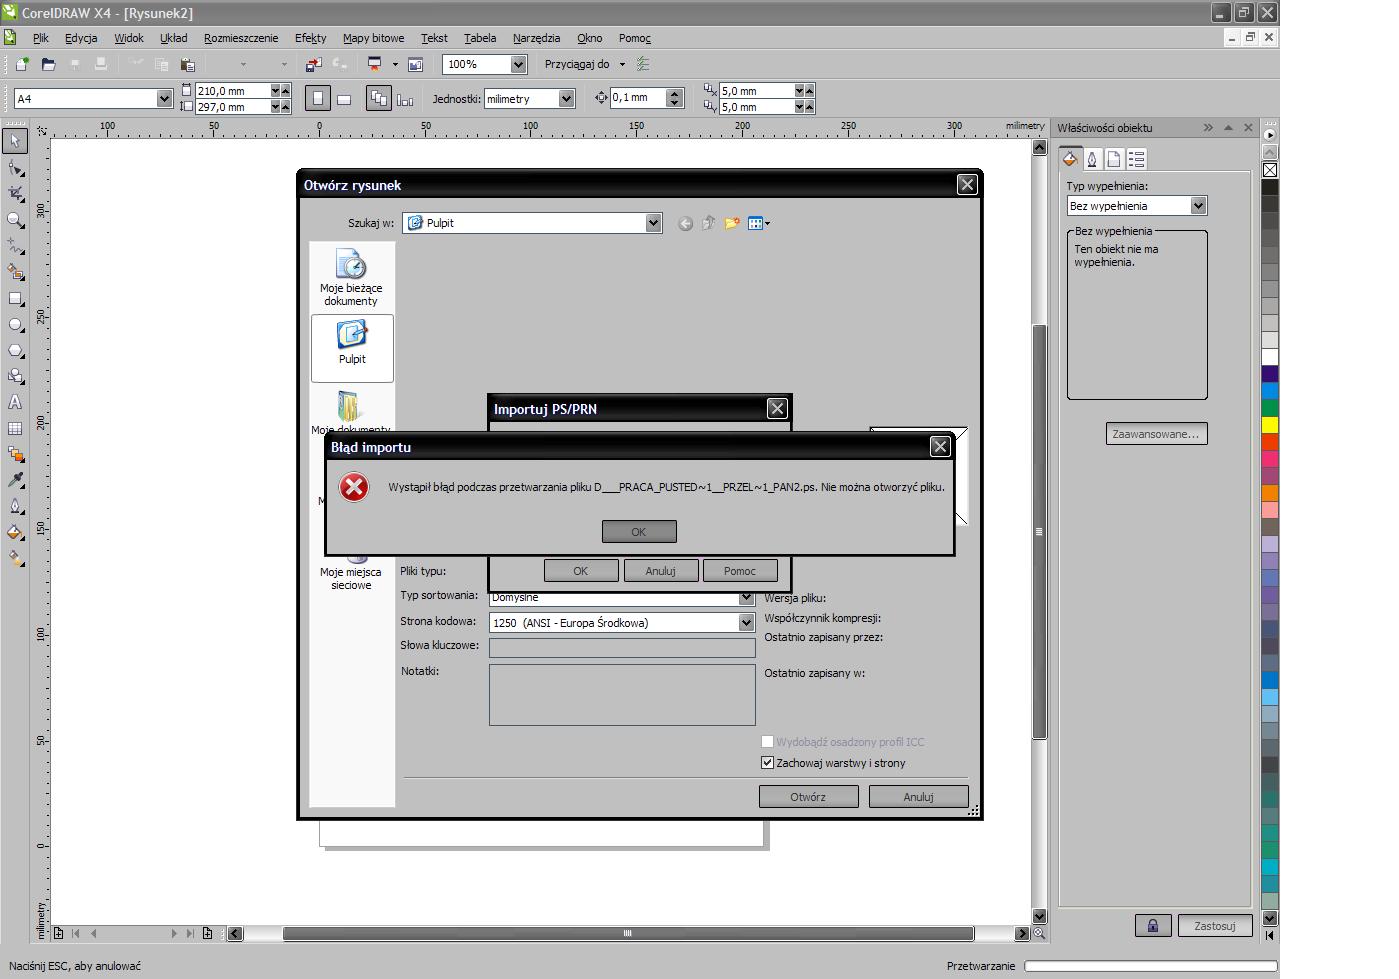Select the Ellipse tool
This screenshot has height=979, width=1399.
click(15, 325)
